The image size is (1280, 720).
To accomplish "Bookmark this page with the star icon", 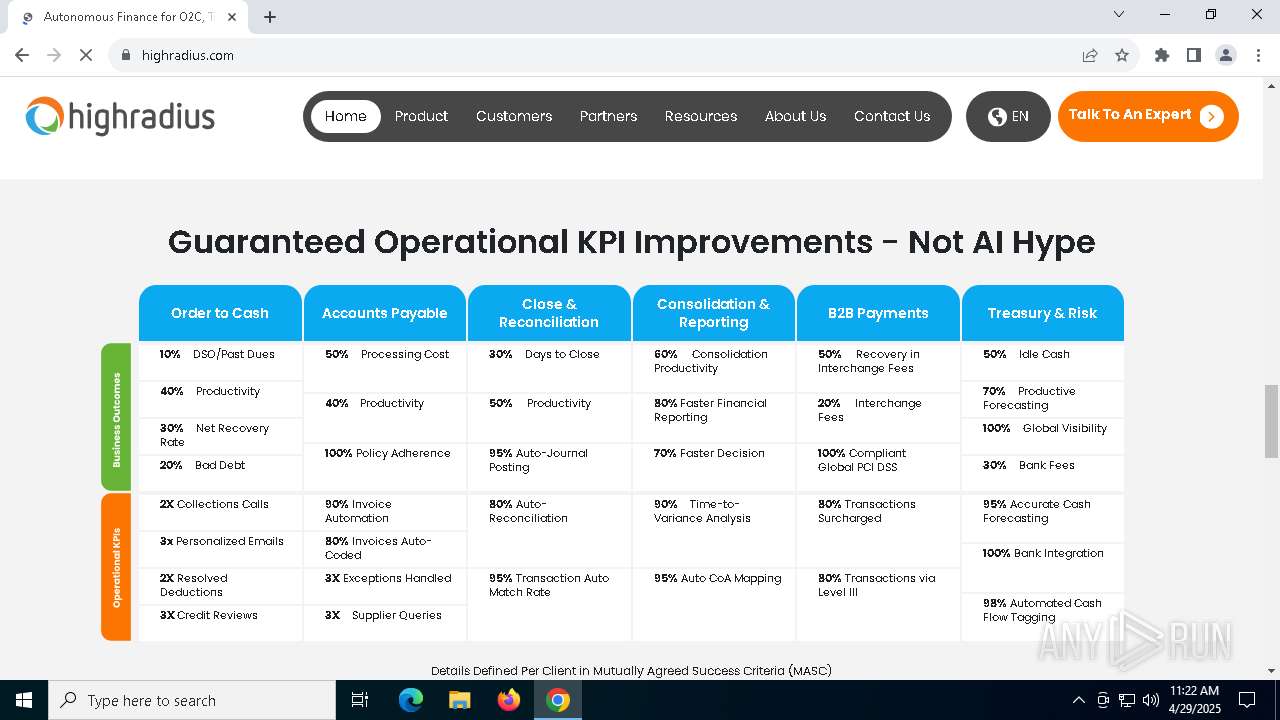I will pos(1122,55).
